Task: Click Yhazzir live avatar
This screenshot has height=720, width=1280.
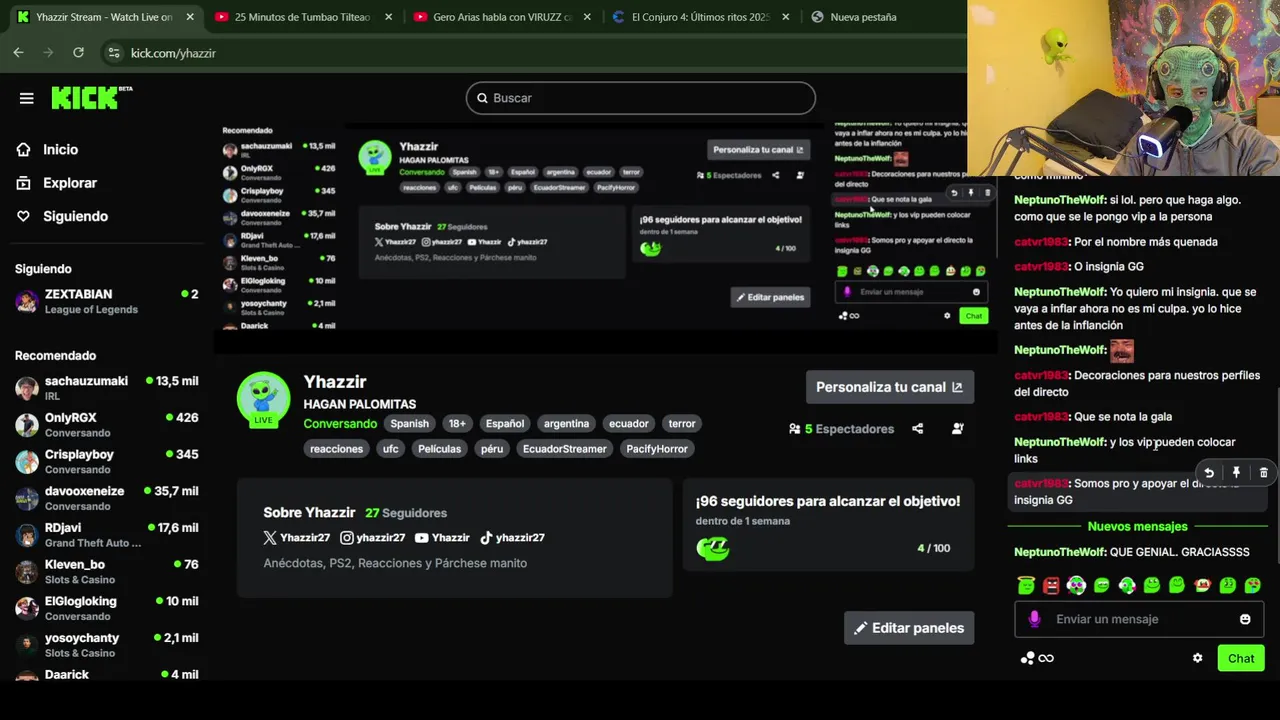Action: coord(263,399)
